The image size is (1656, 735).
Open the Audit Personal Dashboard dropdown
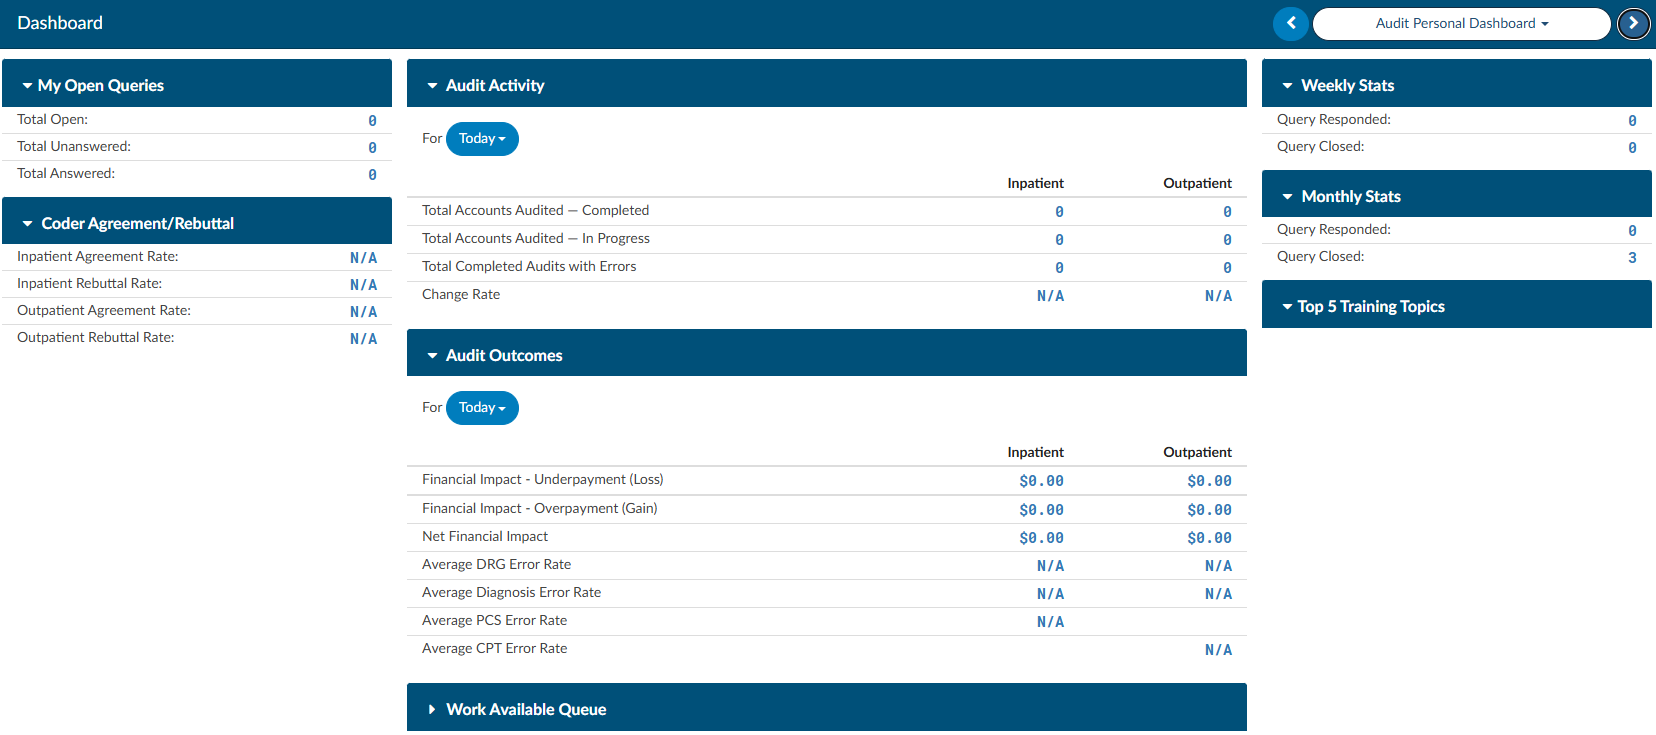click(1461, 23)
